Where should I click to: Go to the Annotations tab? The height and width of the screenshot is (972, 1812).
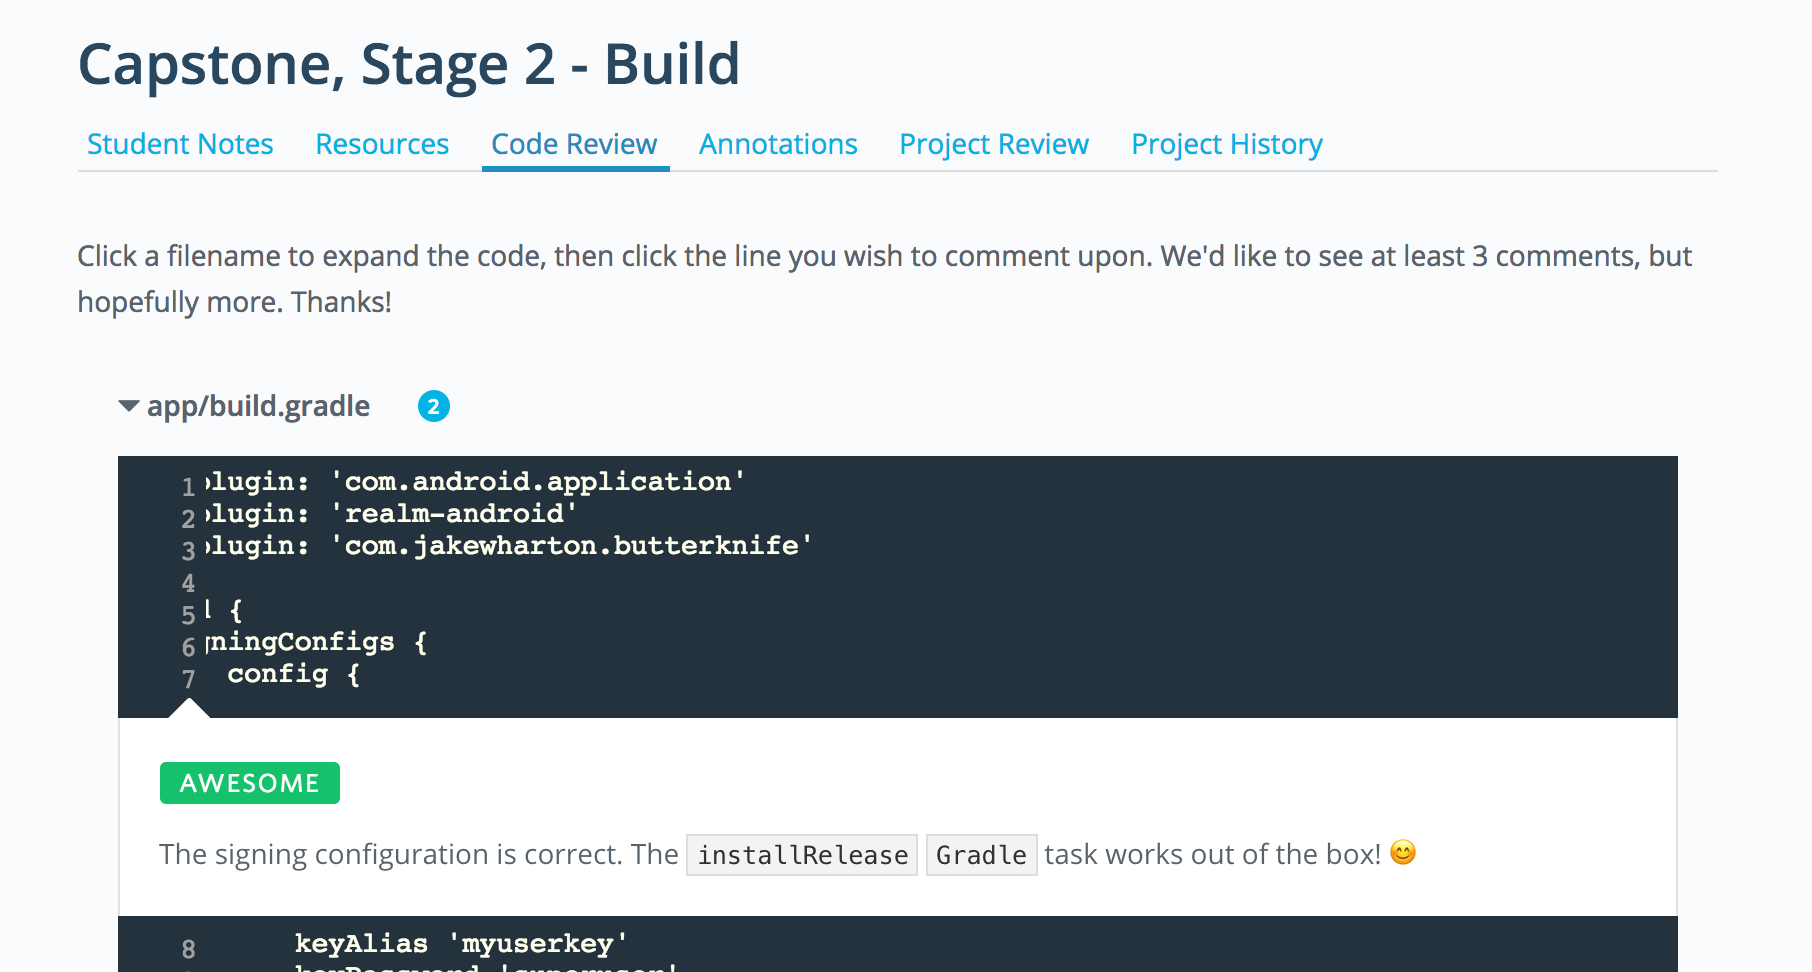click(778, 144)
